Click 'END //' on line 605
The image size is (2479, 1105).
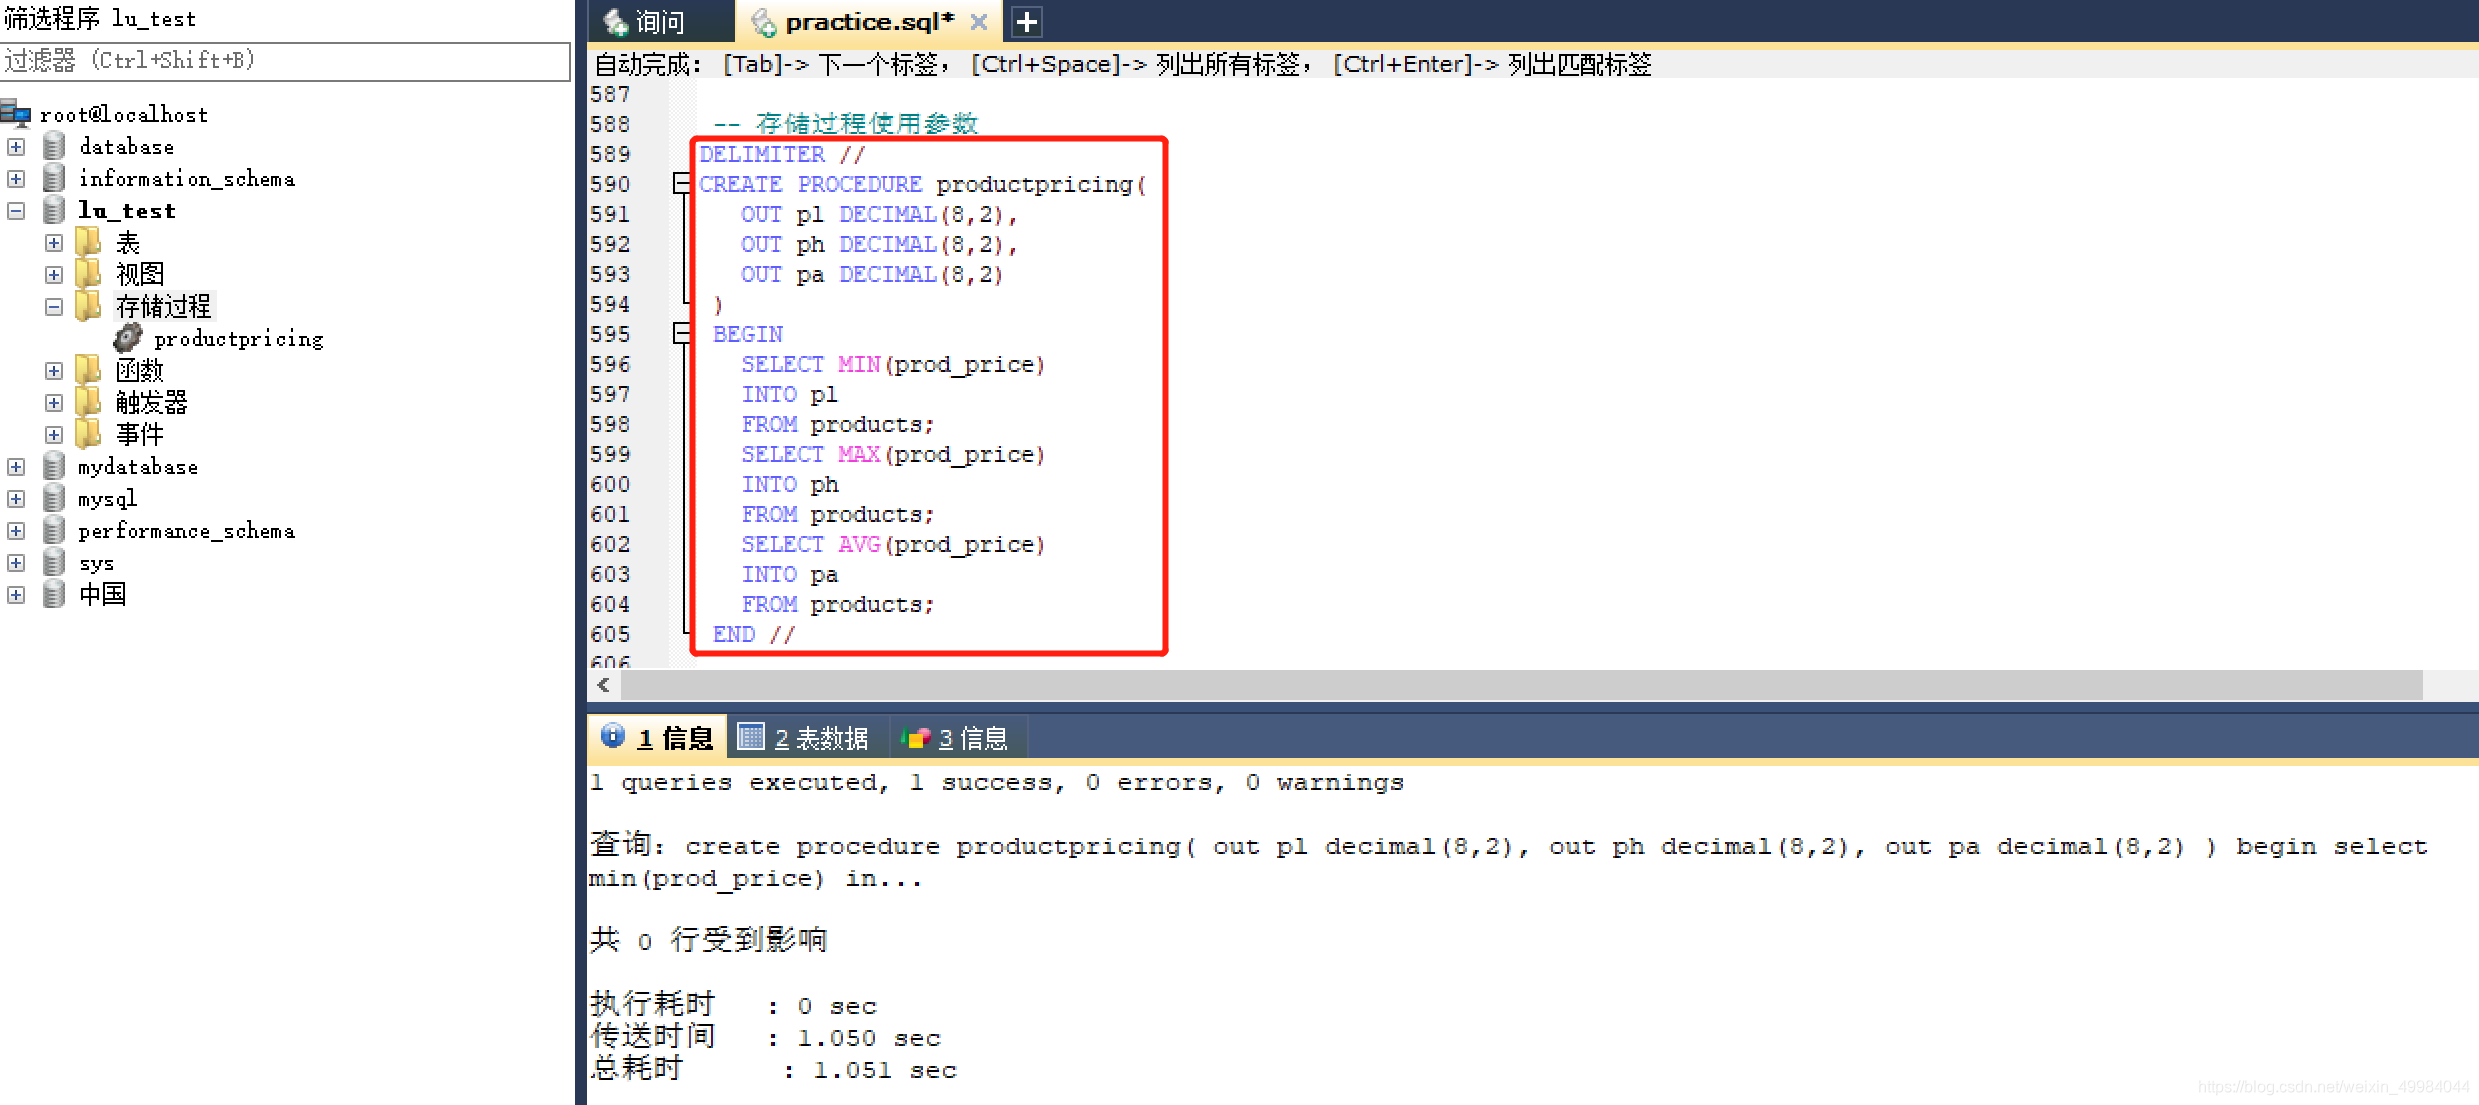coord(754,634)
